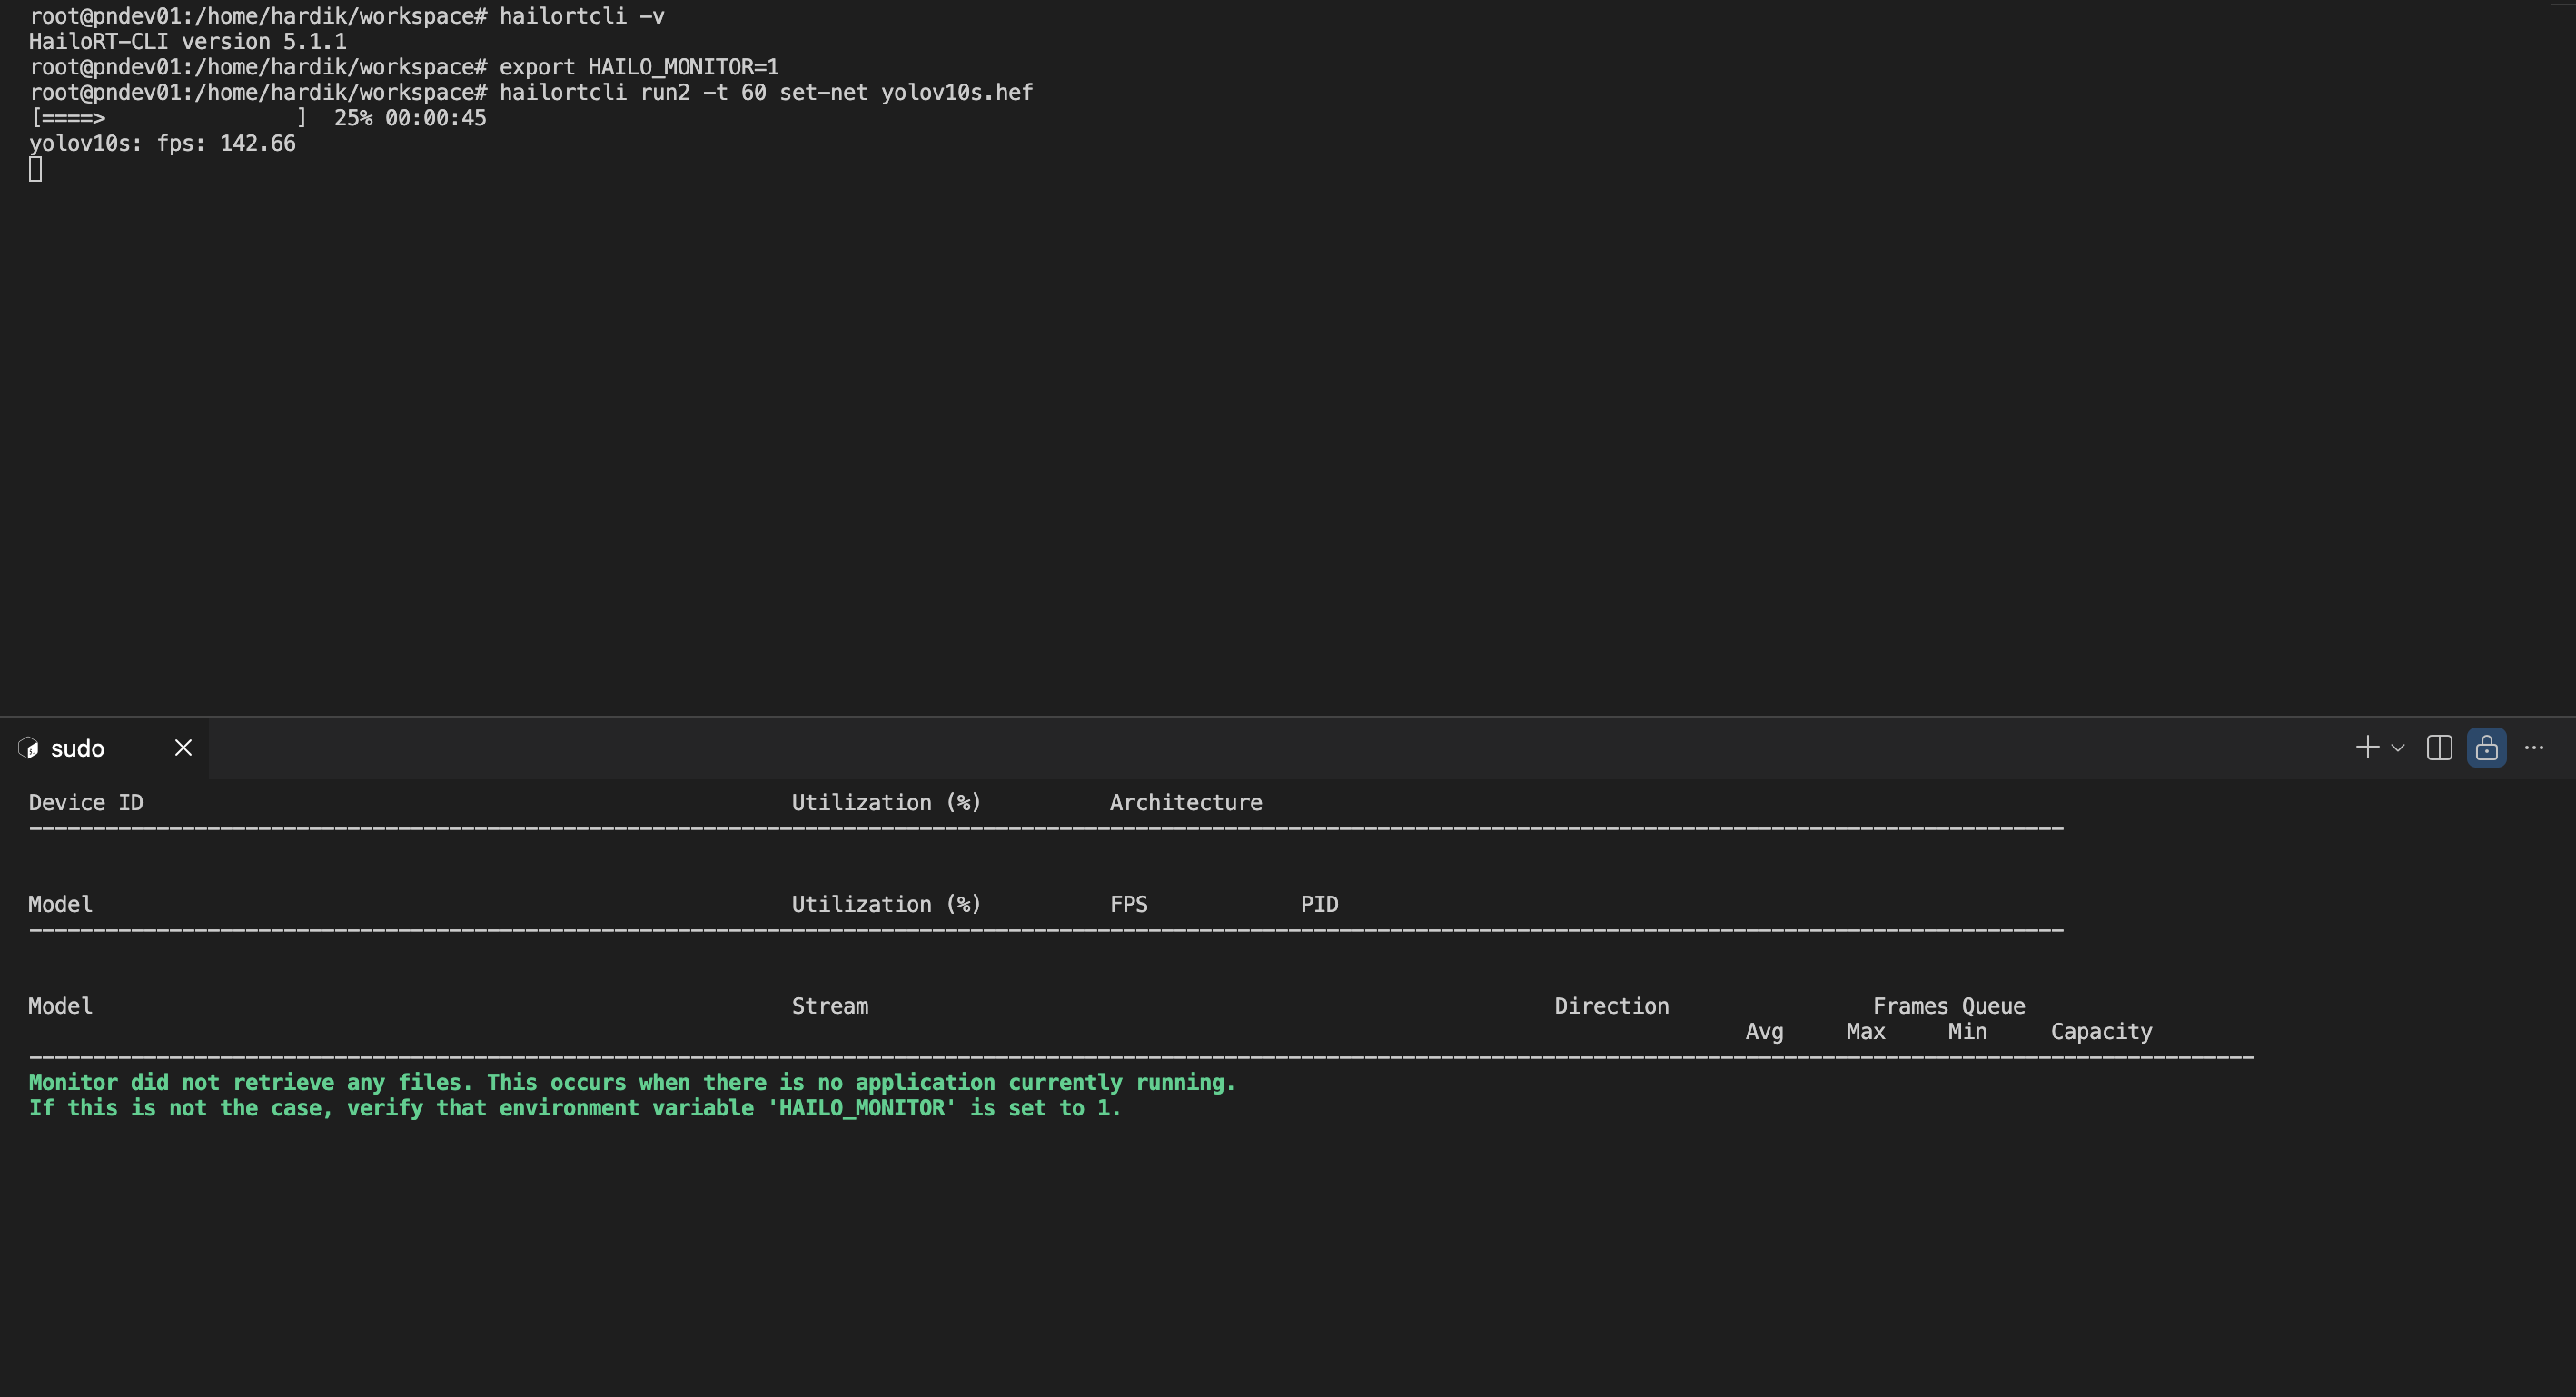Click the 'Frames Queue' header label
Screen dimensions: 2576x1397
[x=1948, y=1006]
